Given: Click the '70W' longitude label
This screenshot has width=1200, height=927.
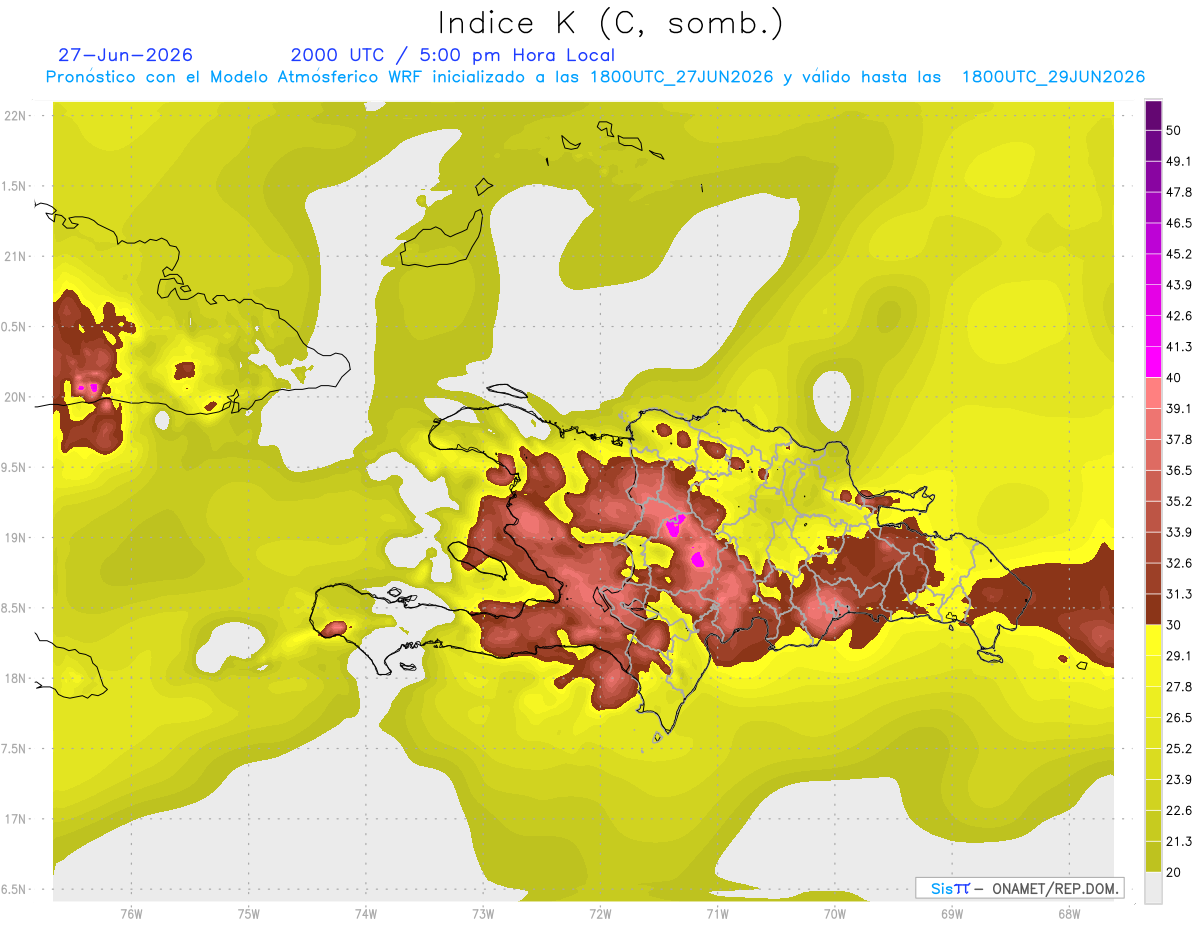Looking at the screenshot, I should [x=835, y=913].
